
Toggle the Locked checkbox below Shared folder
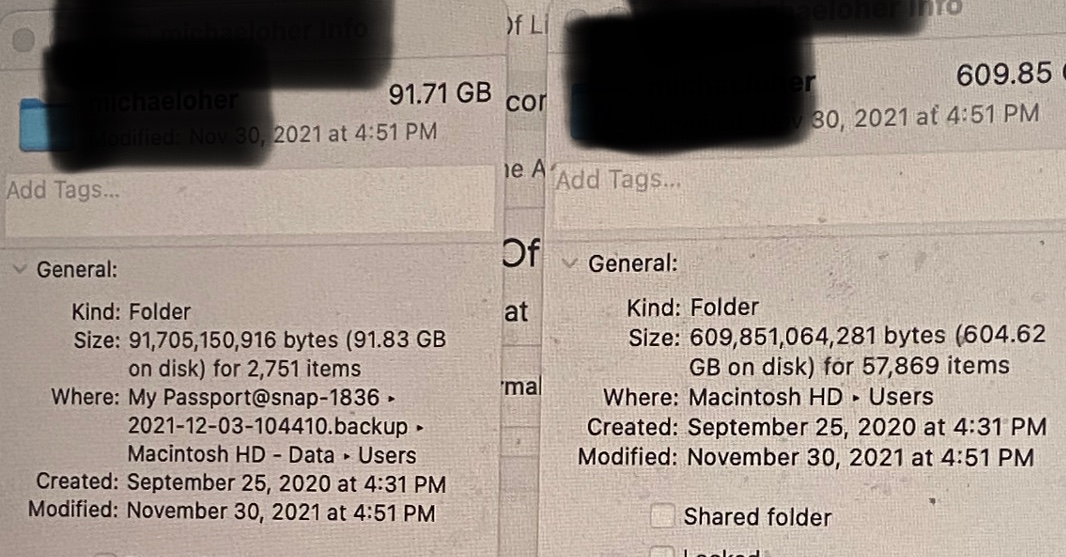662,551
